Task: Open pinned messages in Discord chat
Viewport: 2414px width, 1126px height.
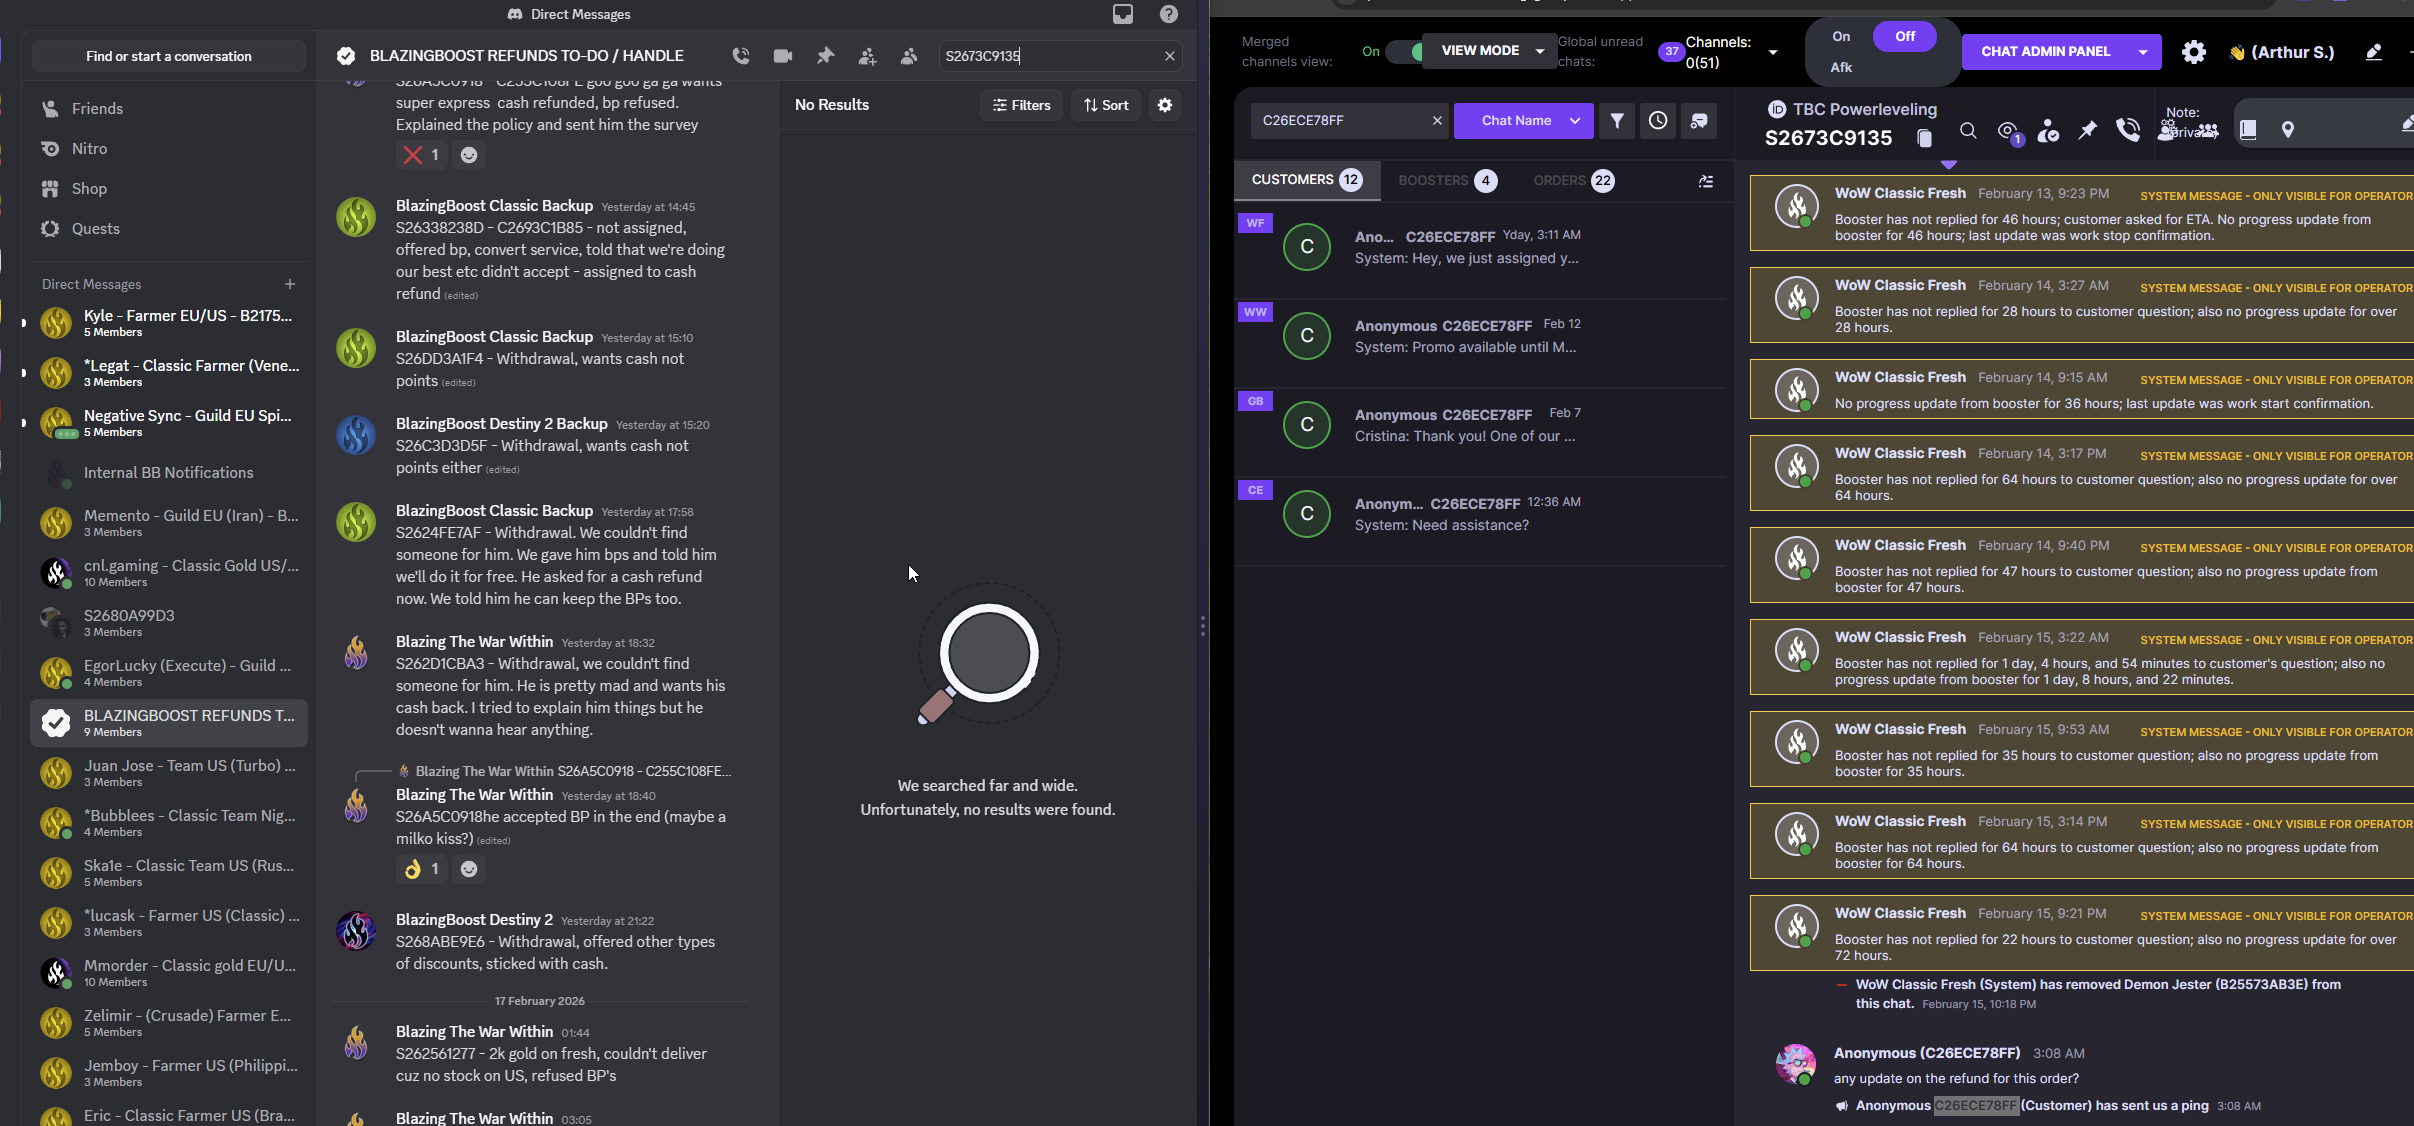Action: (x=825, y=56)
